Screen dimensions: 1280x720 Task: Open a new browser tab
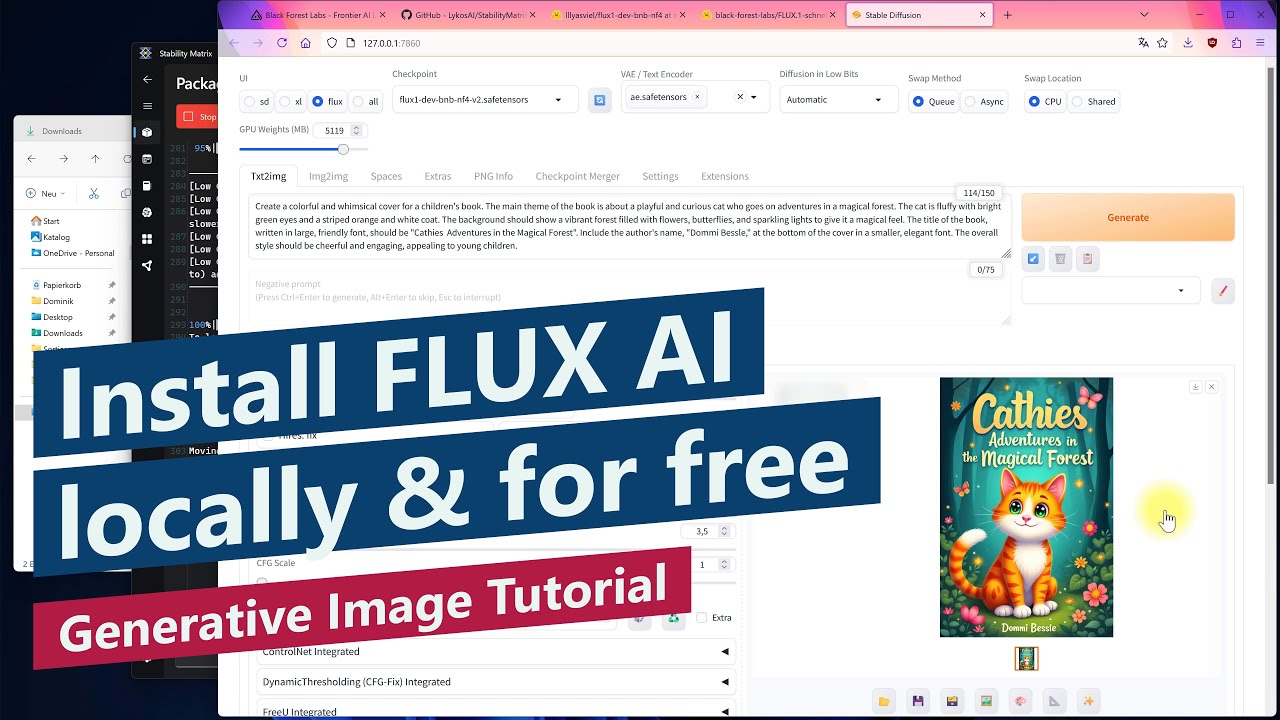click(x=1008, y=15)
